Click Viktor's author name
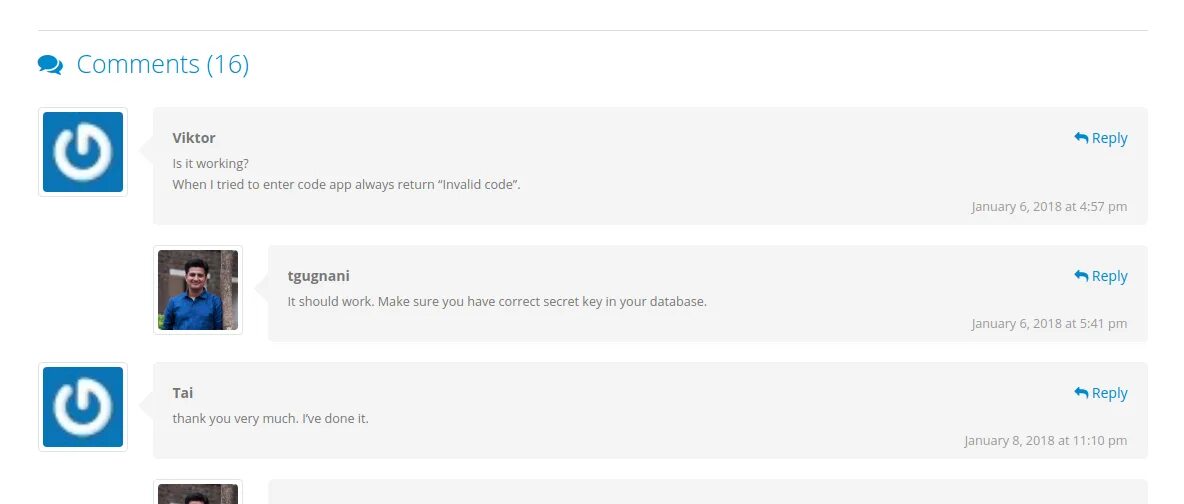Screen dimensions: 1184x504 tap(193, 138)
